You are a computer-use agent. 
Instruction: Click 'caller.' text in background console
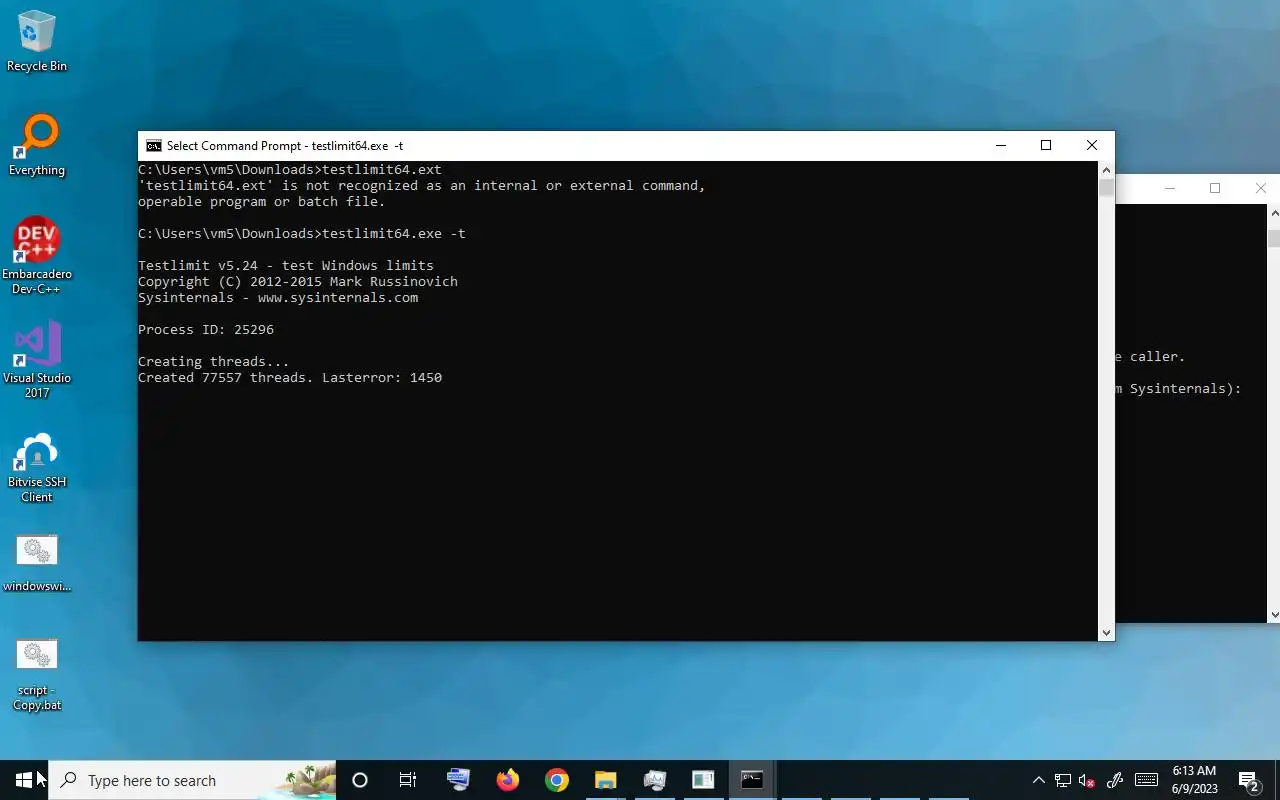(1158, 357)
